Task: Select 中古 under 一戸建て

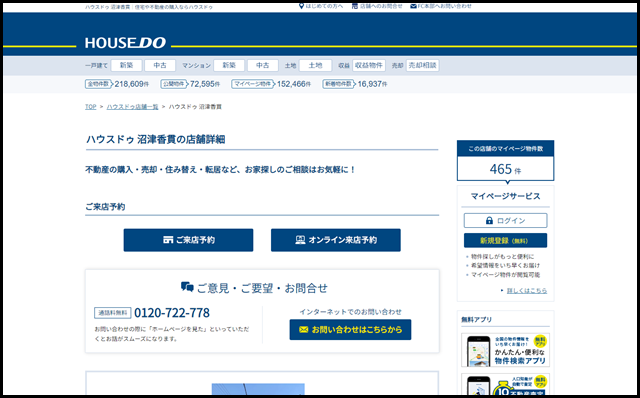Action: 160,65
